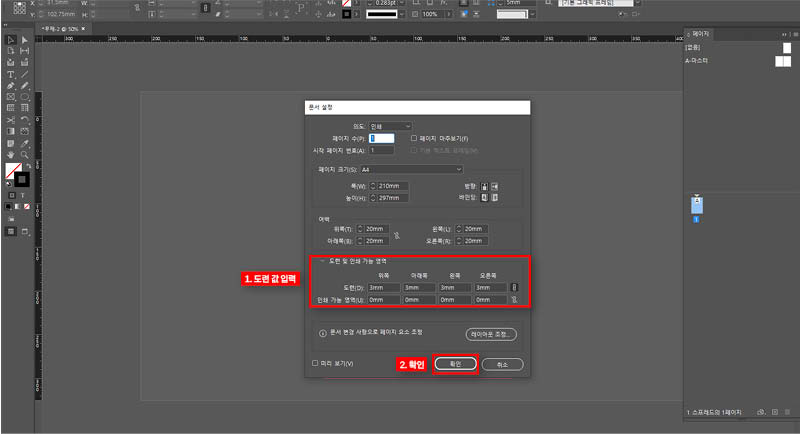The width and height of the screenshot is (800, 434).
Task: Click edit page size icon in Pages panel
Action: pyautogui.click(x=761, y=412)
